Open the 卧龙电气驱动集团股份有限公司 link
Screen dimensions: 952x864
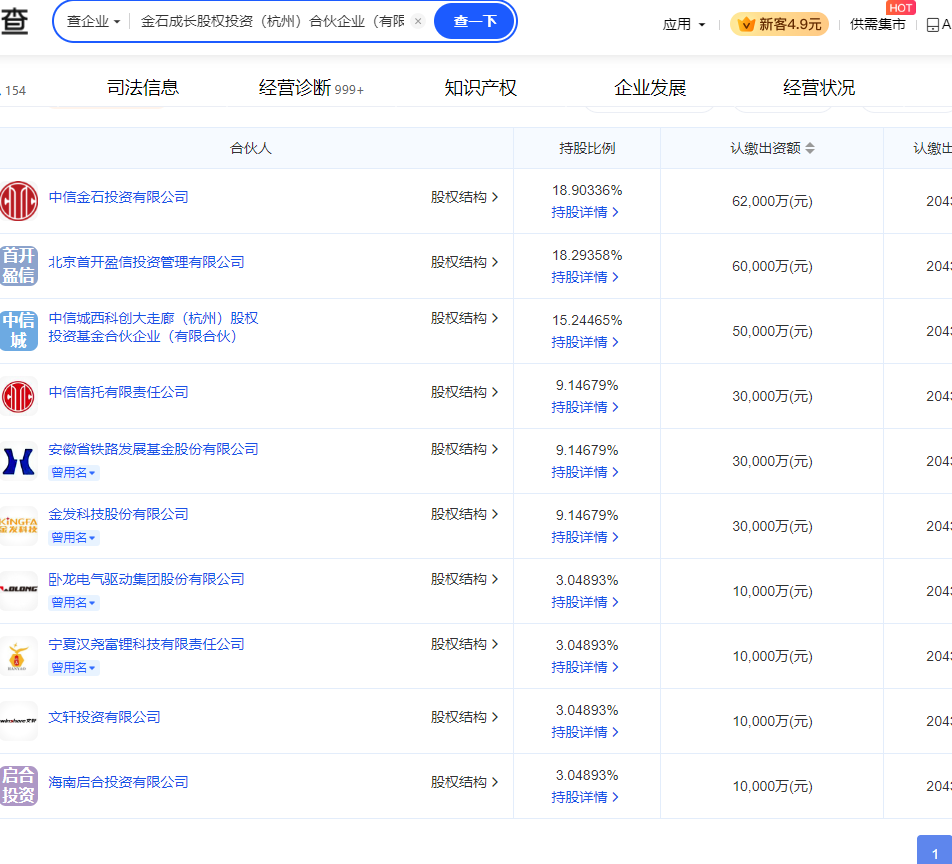coord(146,579)
